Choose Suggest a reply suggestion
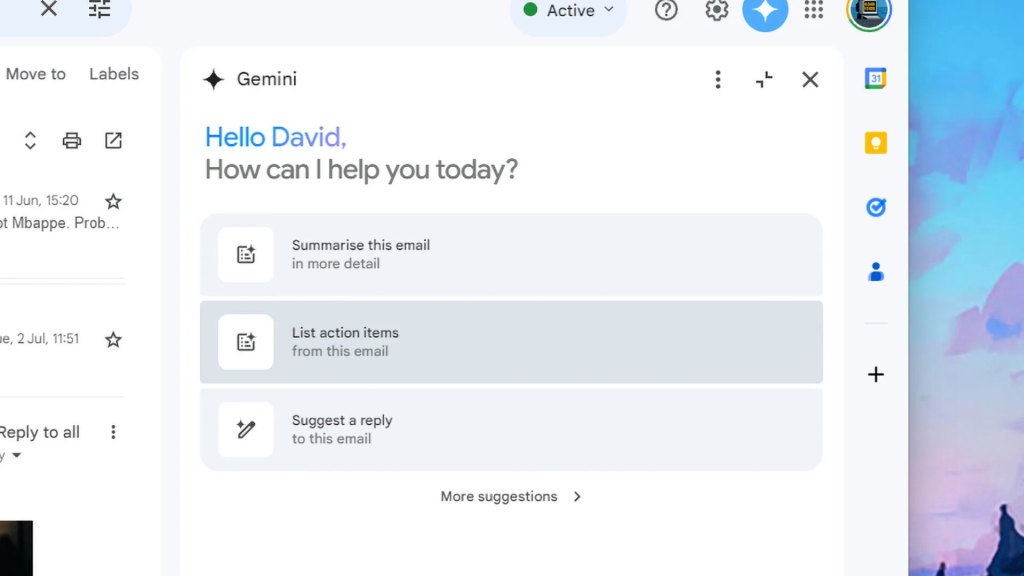The width and height of the screenshot is (1024, 576). coord(511,429)
